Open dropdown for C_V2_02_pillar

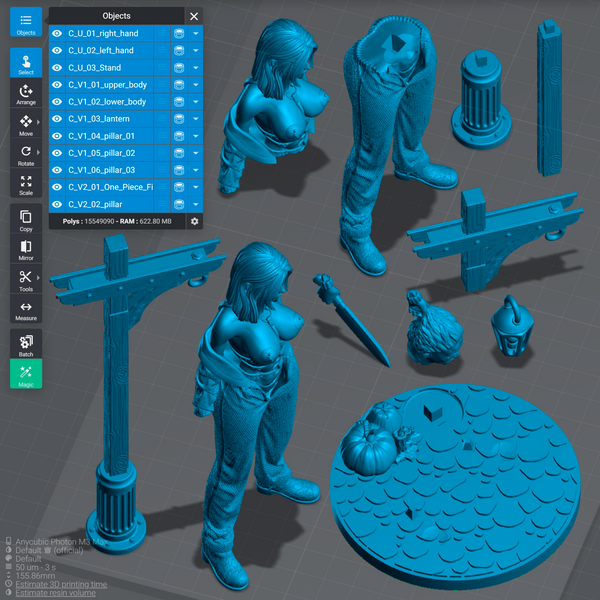pos(196,204)
